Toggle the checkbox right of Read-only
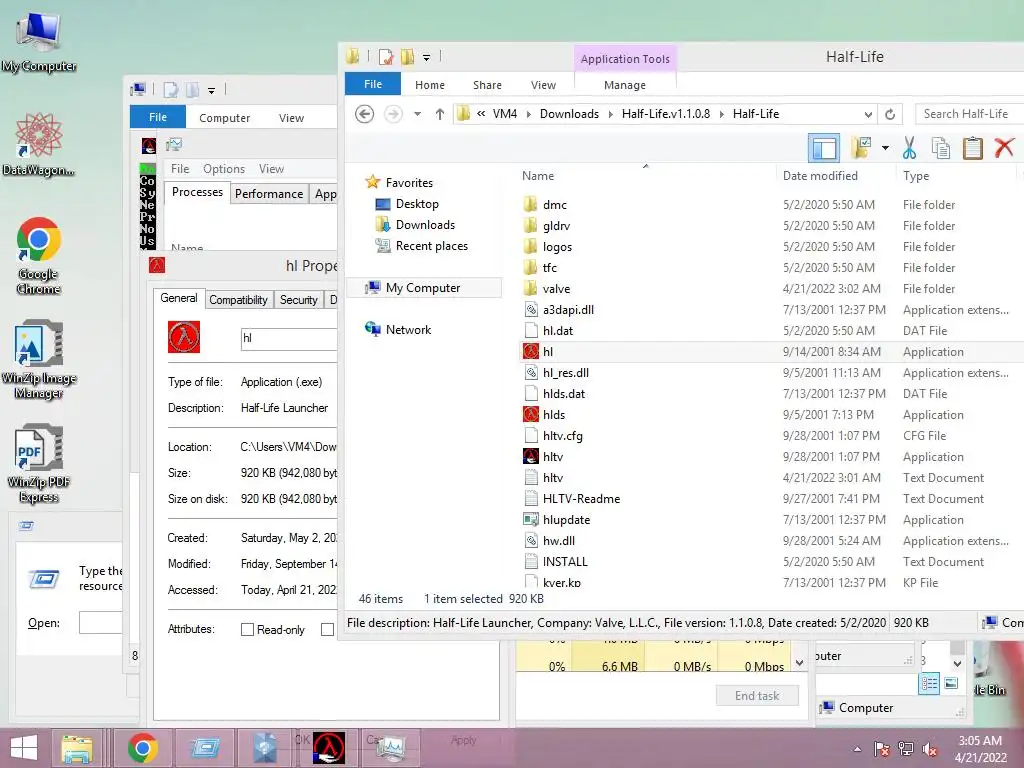This screenshot has height=768, width=1024. pyautogui.click(x=327, y=630)
